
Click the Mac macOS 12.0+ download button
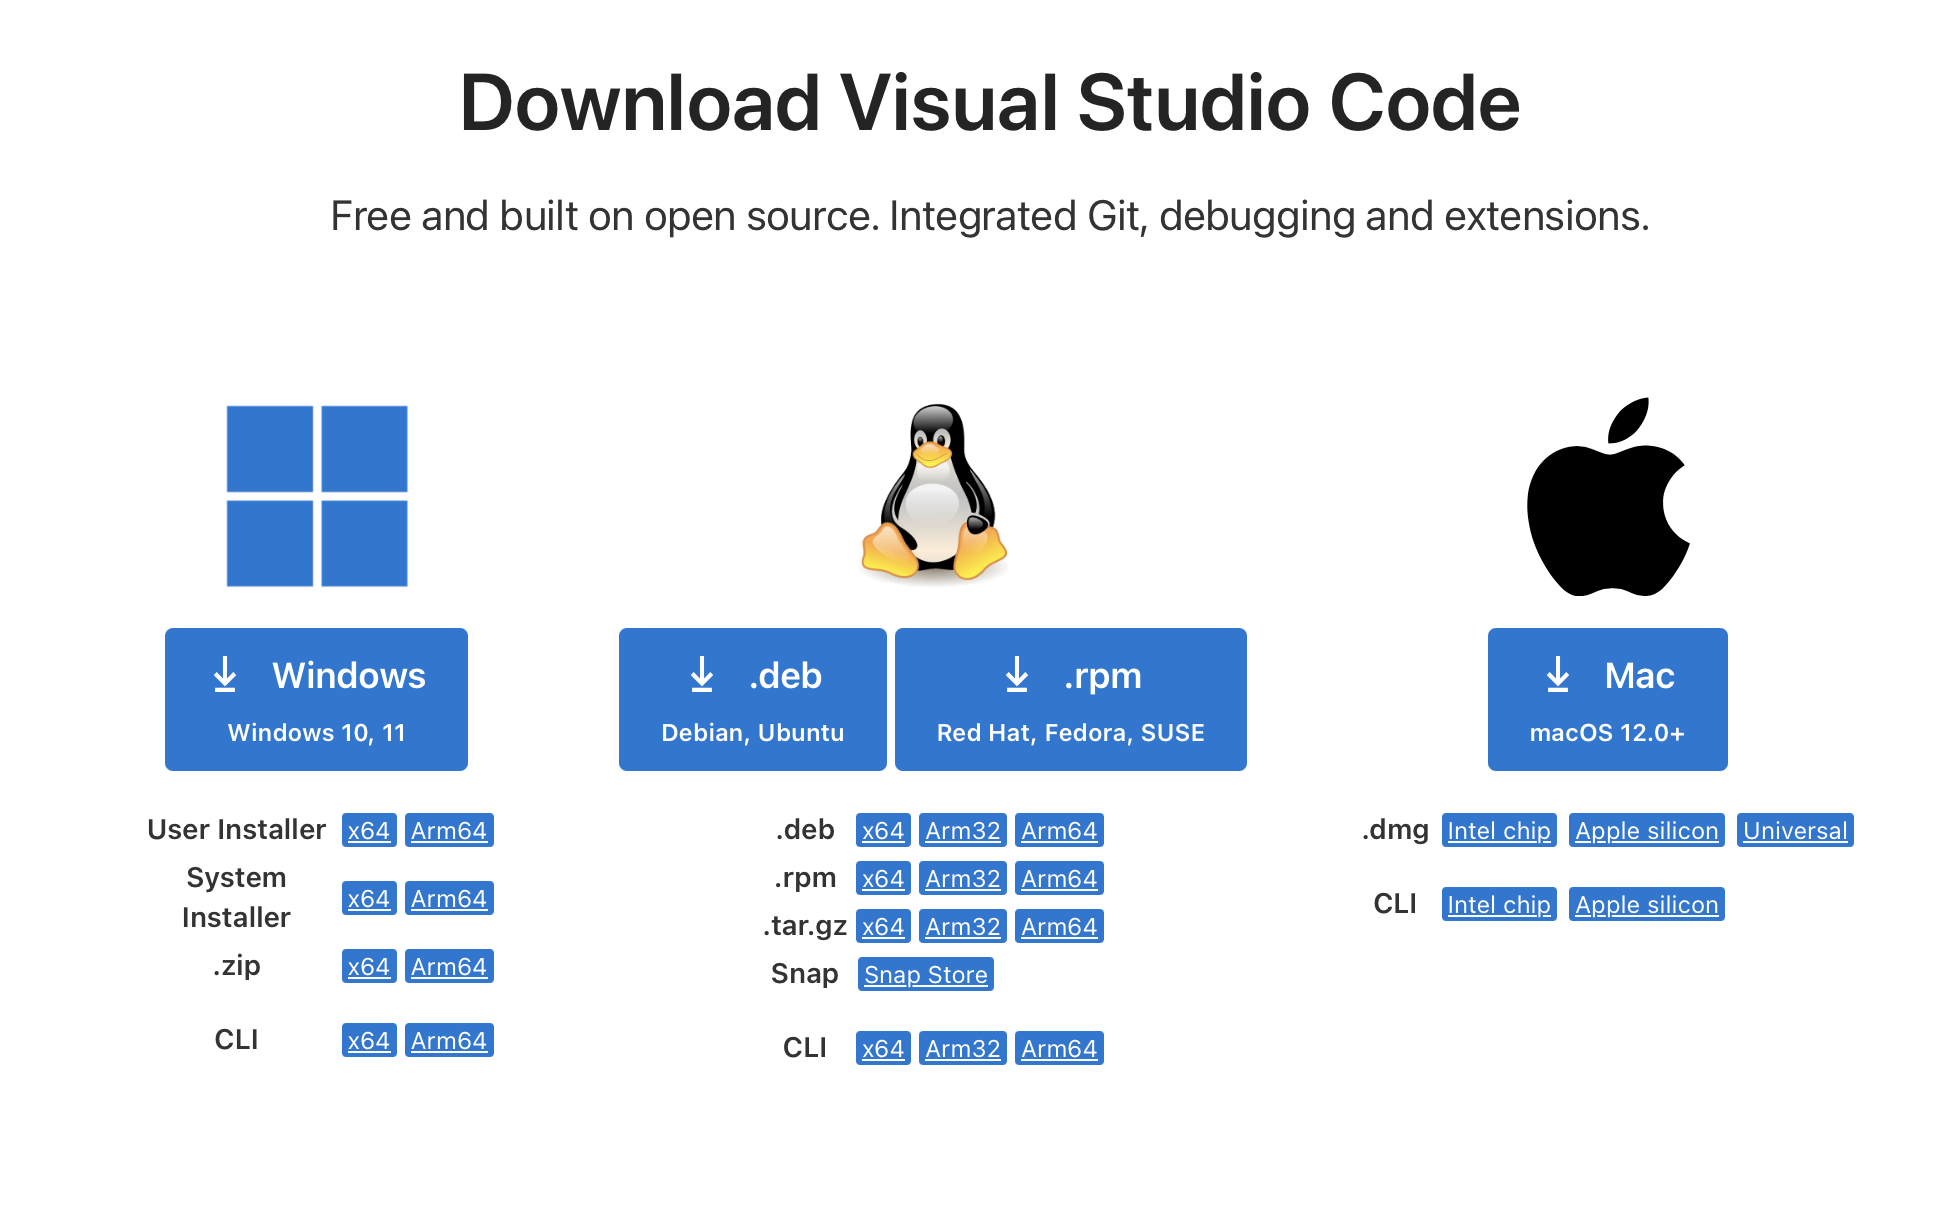(x=1608, y=699)
